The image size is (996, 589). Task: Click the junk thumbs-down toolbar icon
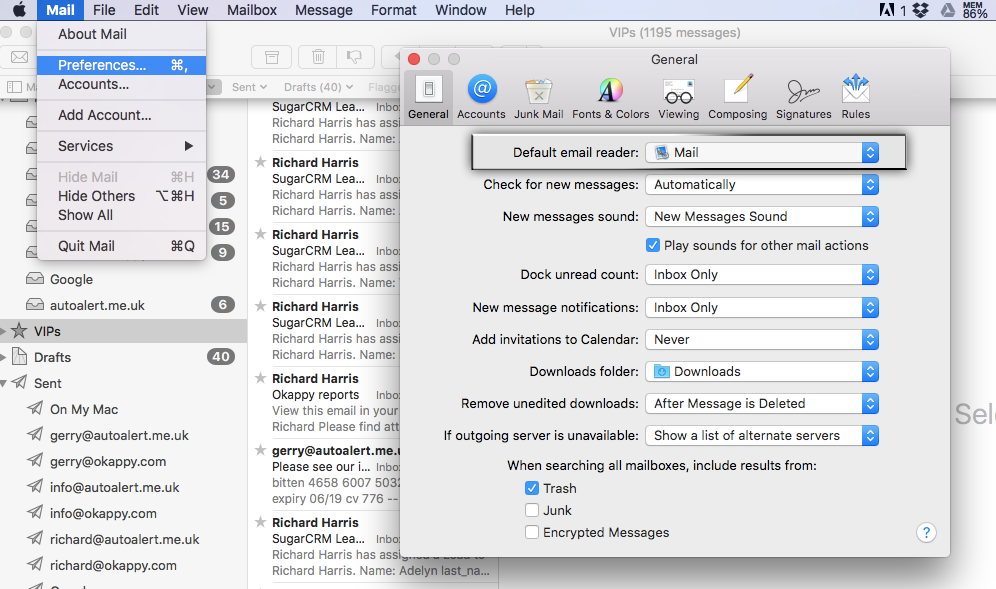pos(354,58)
